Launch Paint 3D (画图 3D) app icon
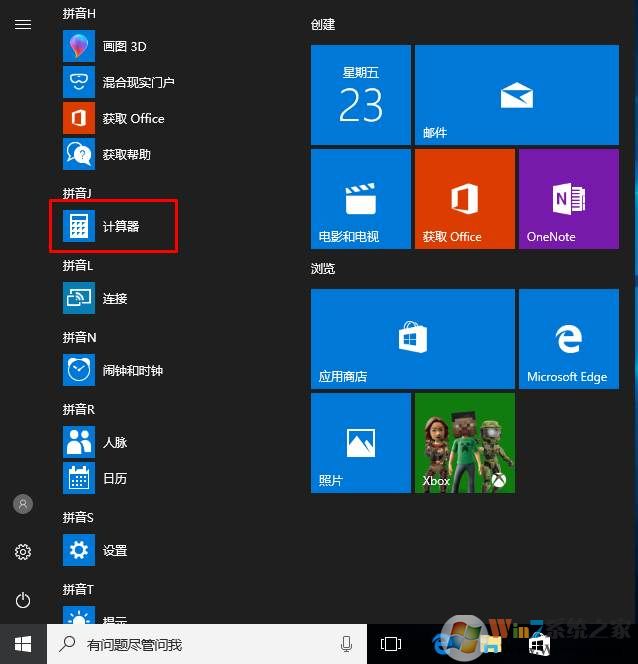The width and height of the screenshot is (638, 664). (79, 46)
